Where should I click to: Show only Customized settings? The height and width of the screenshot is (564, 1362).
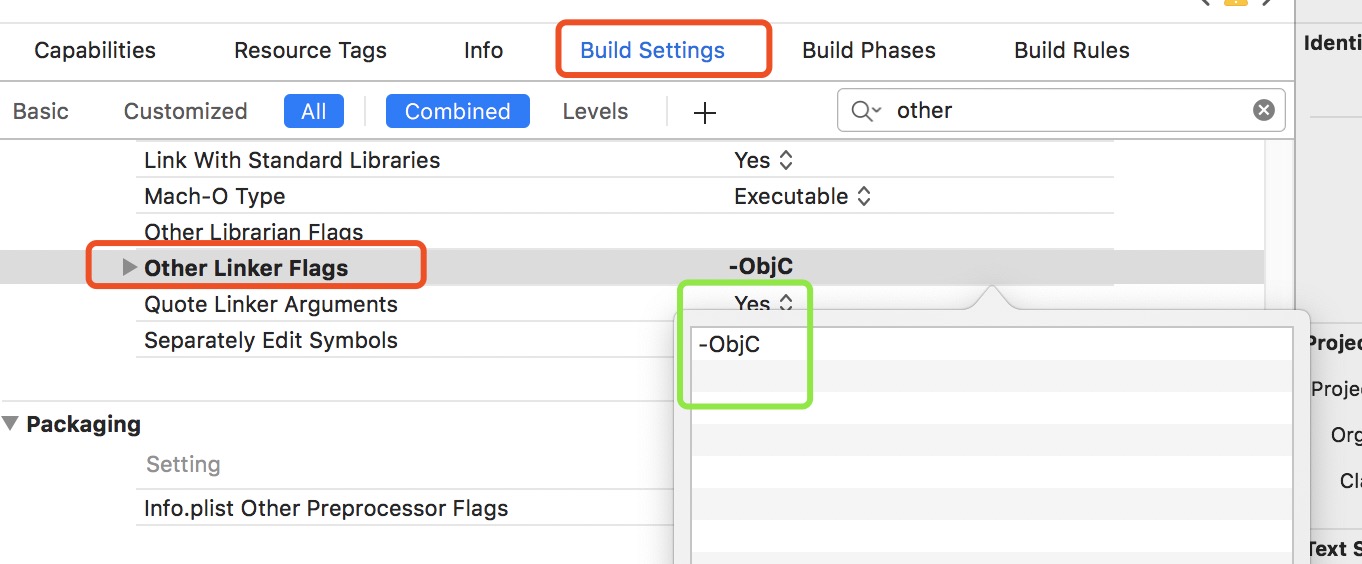pyautogui.click(x=185, y=111)
